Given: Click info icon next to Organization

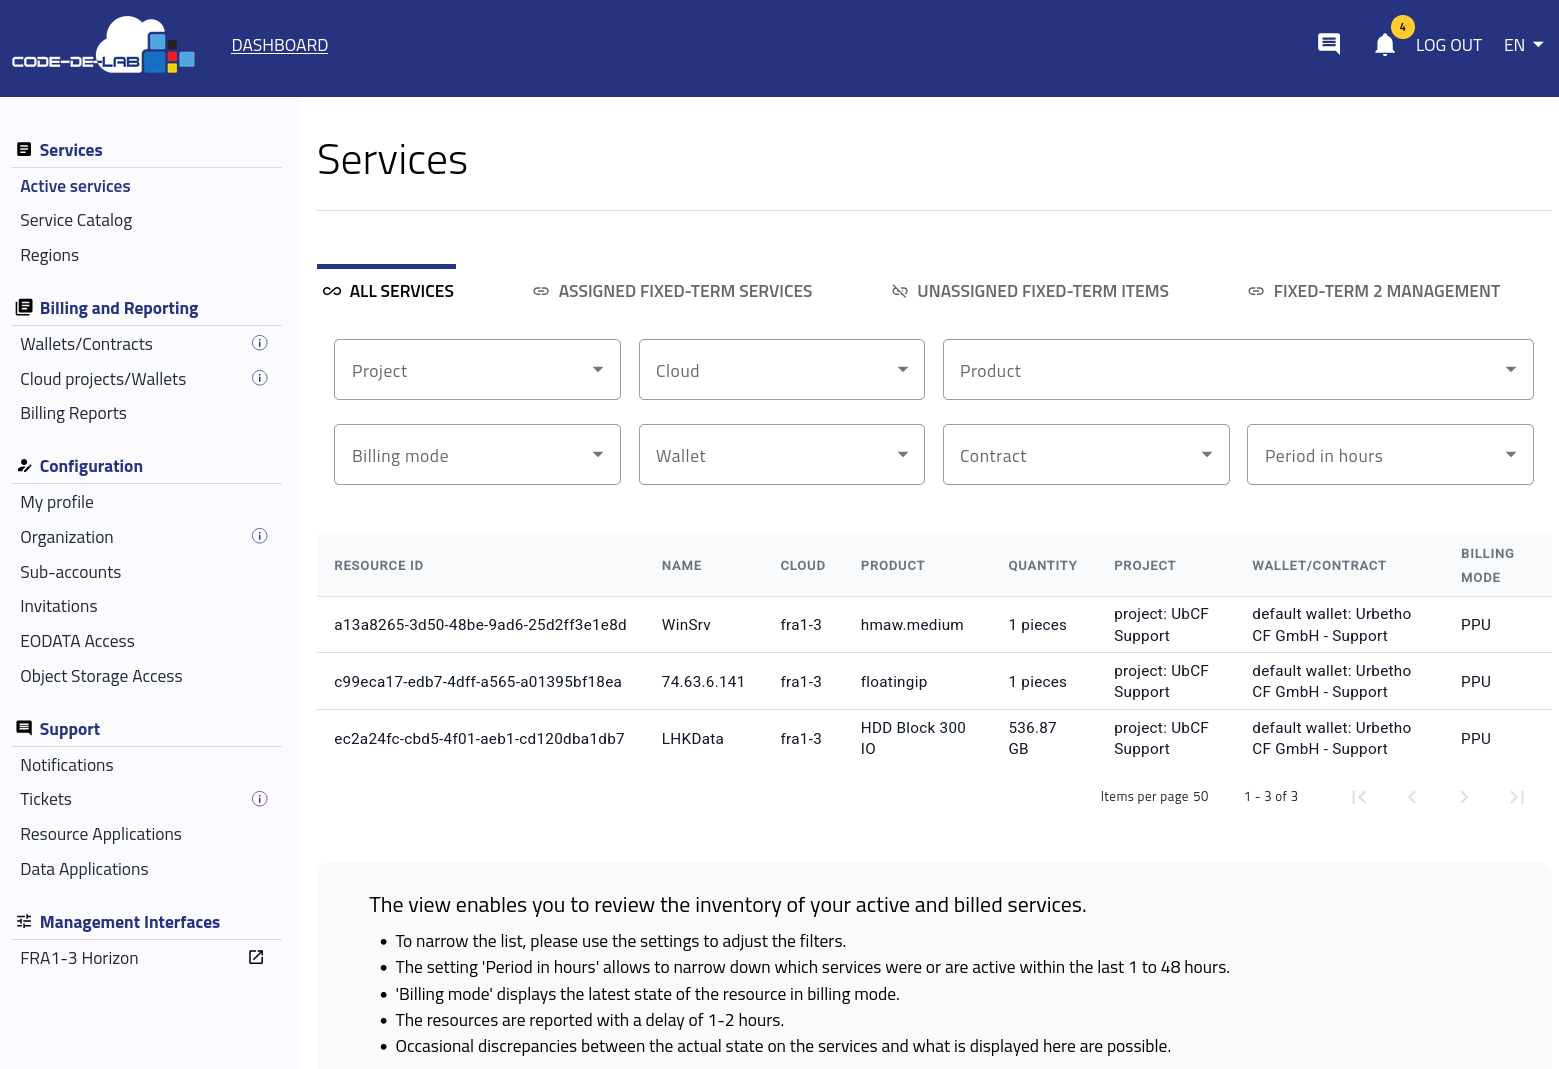Looking at the screenshot, I should coord(260,536).
